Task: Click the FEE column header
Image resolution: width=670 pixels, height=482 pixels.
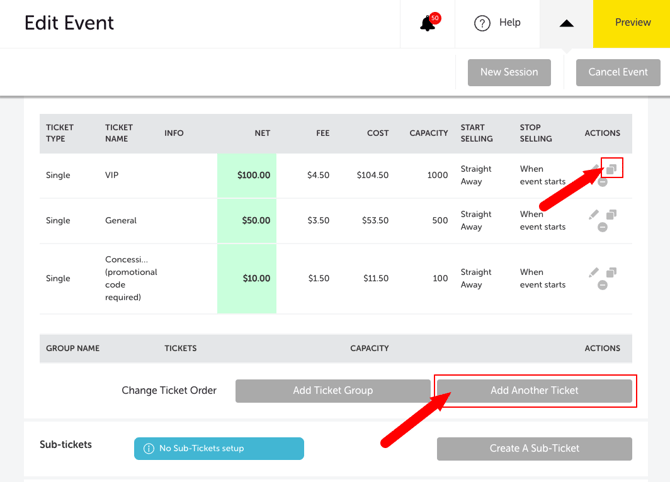Action: click(323, 133)
